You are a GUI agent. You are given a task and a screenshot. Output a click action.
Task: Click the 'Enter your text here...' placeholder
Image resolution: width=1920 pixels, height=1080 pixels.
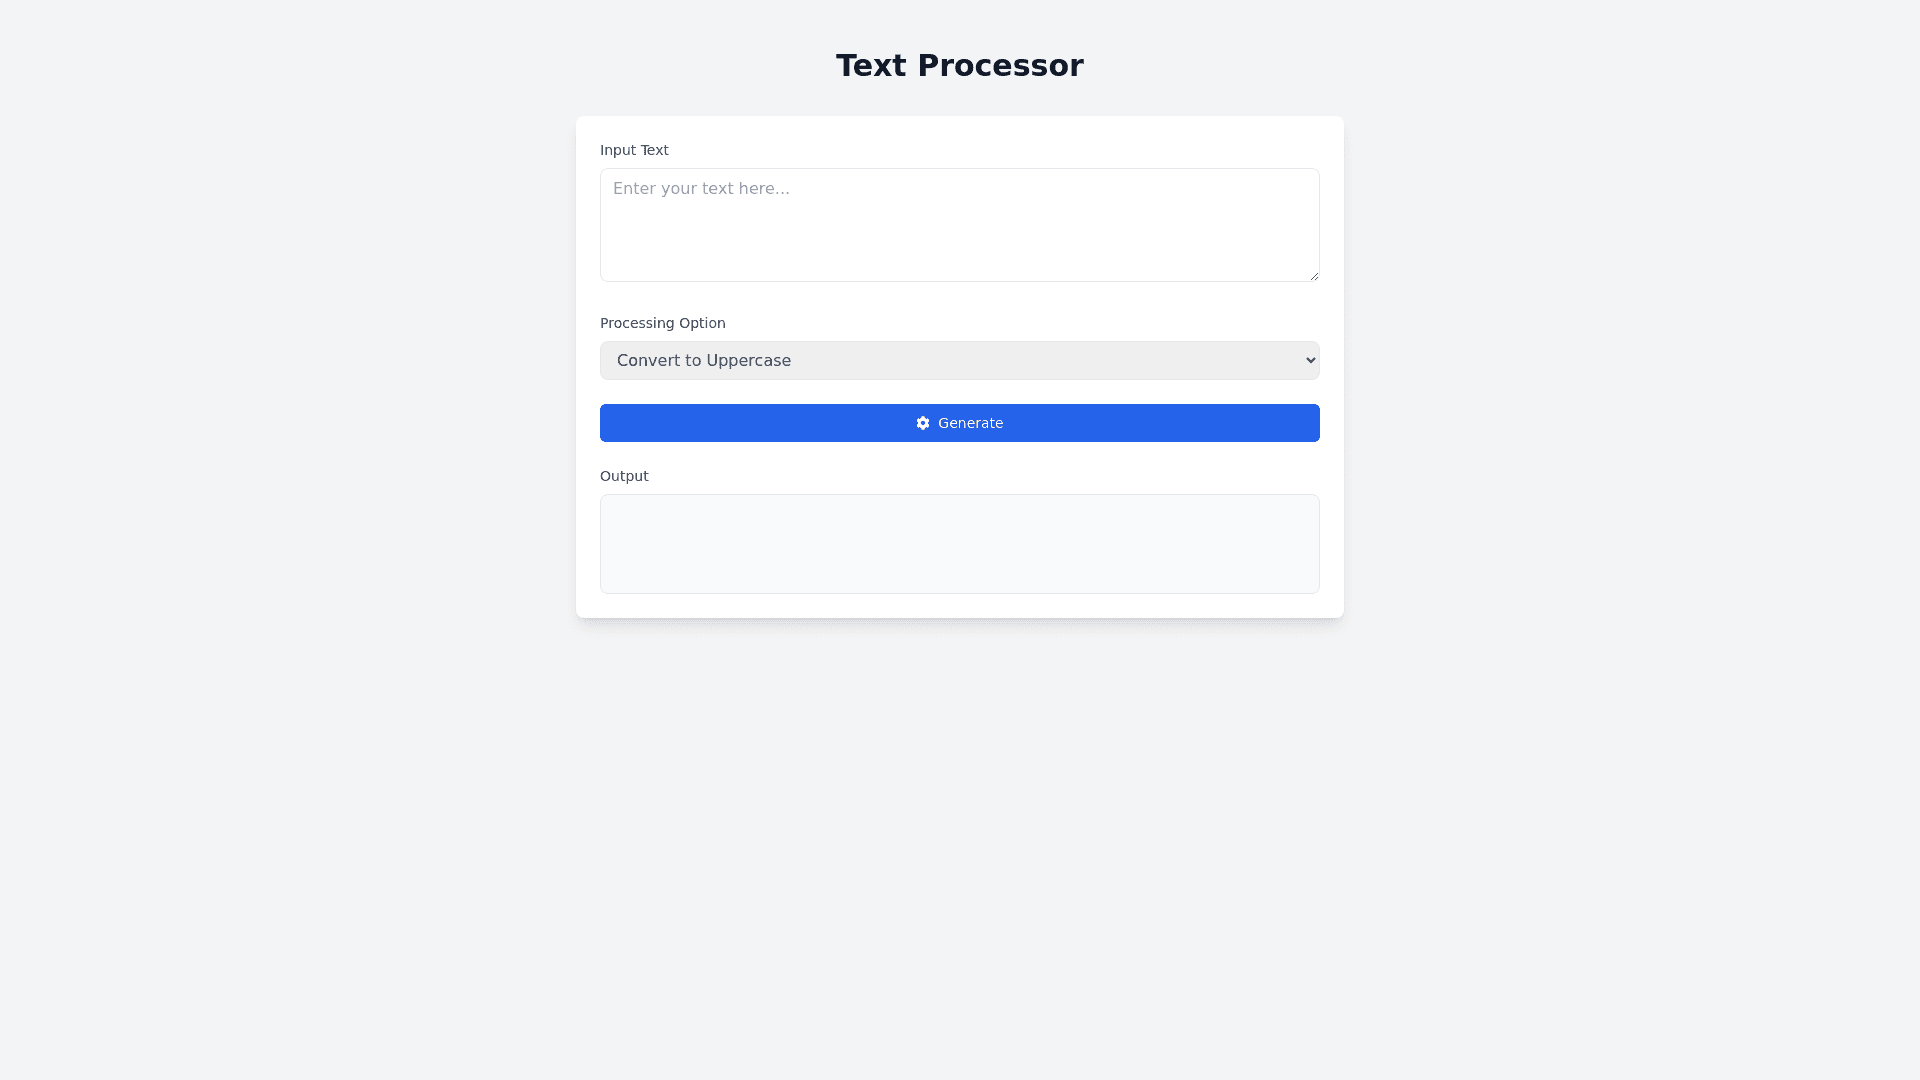[701, 189]
